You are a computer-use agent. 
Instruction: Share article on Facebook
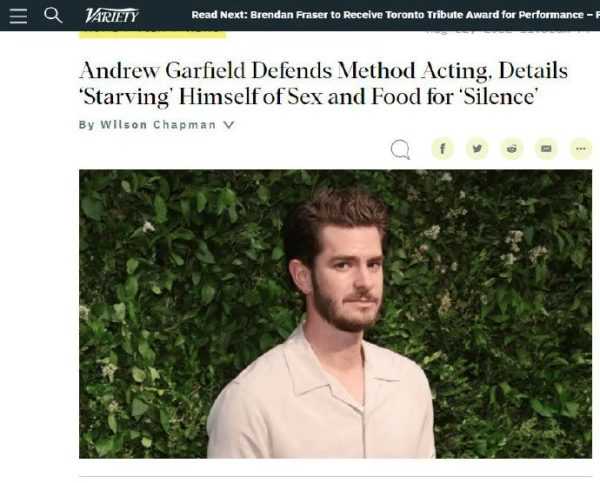(x=443, y=148)
